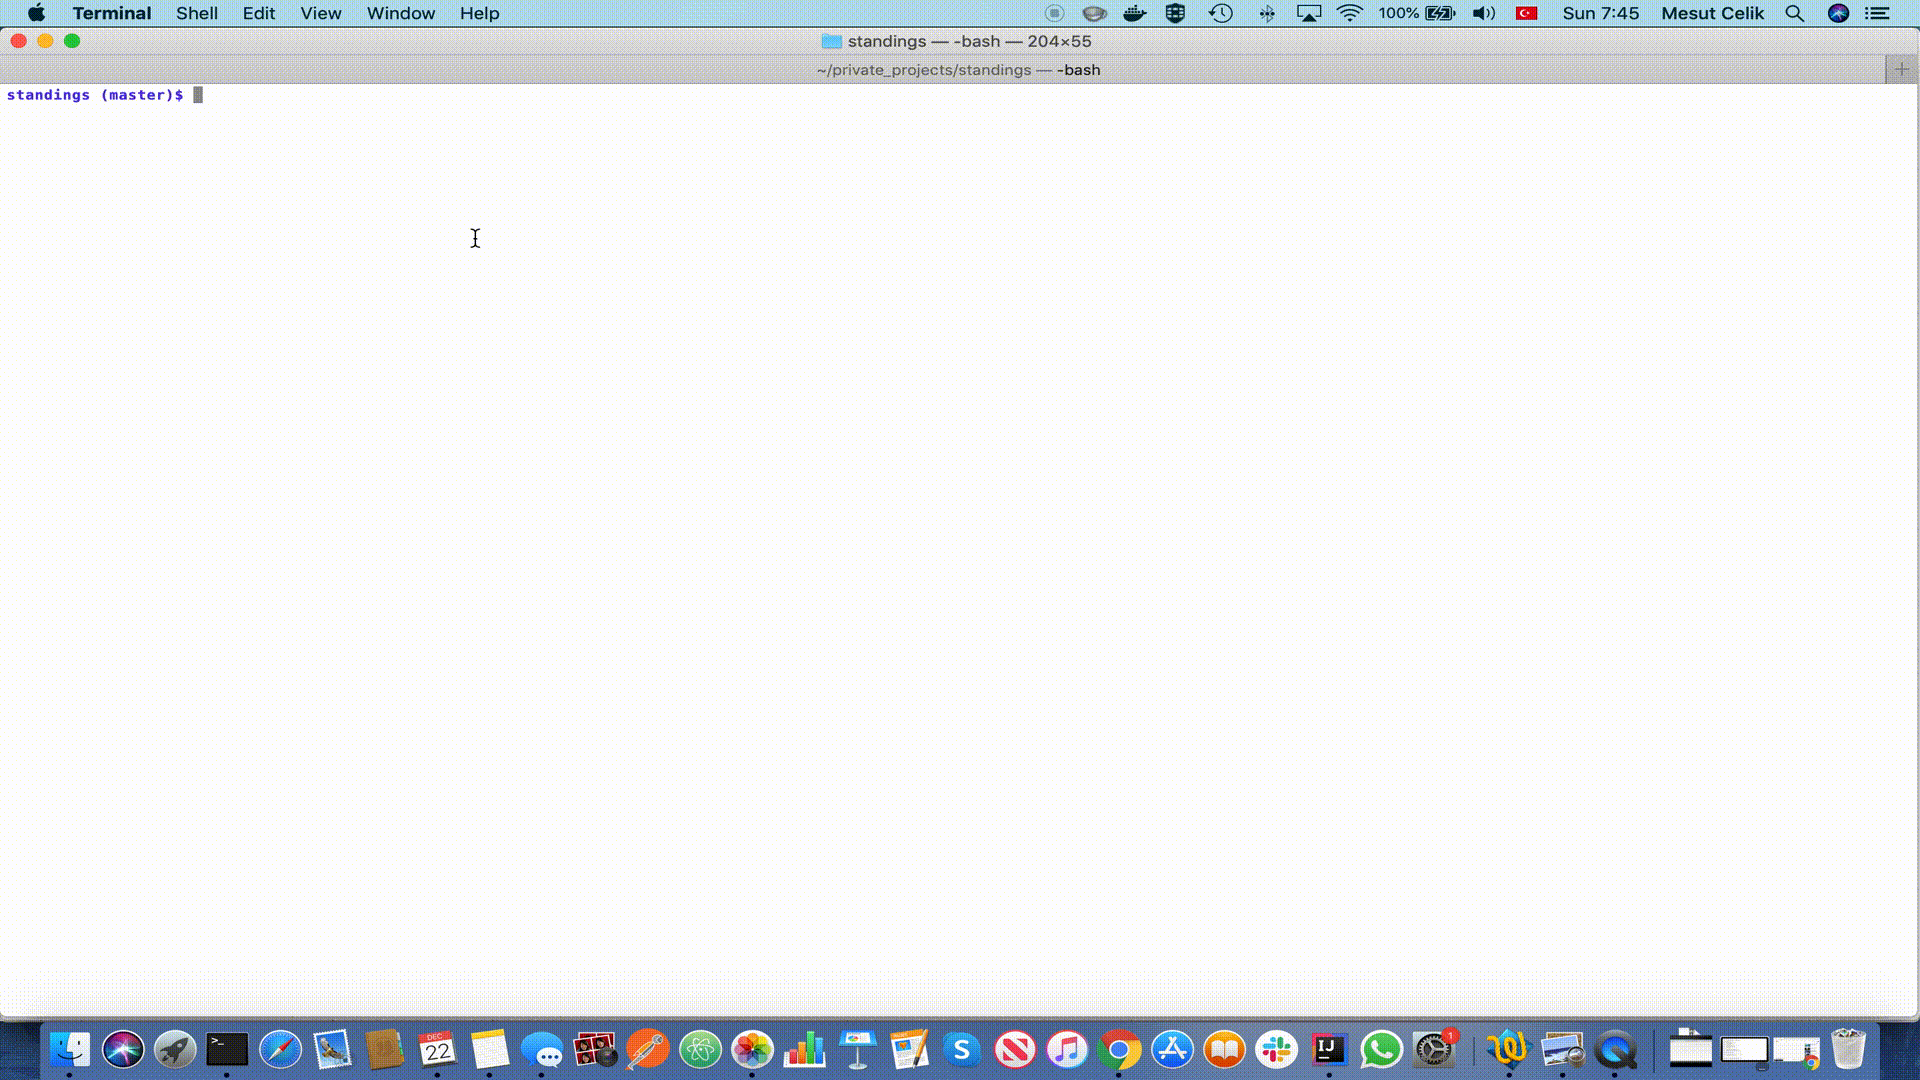Open the volume control in menu bar
Viewport: 1920px width, 1080px height.
[1483, 13]
